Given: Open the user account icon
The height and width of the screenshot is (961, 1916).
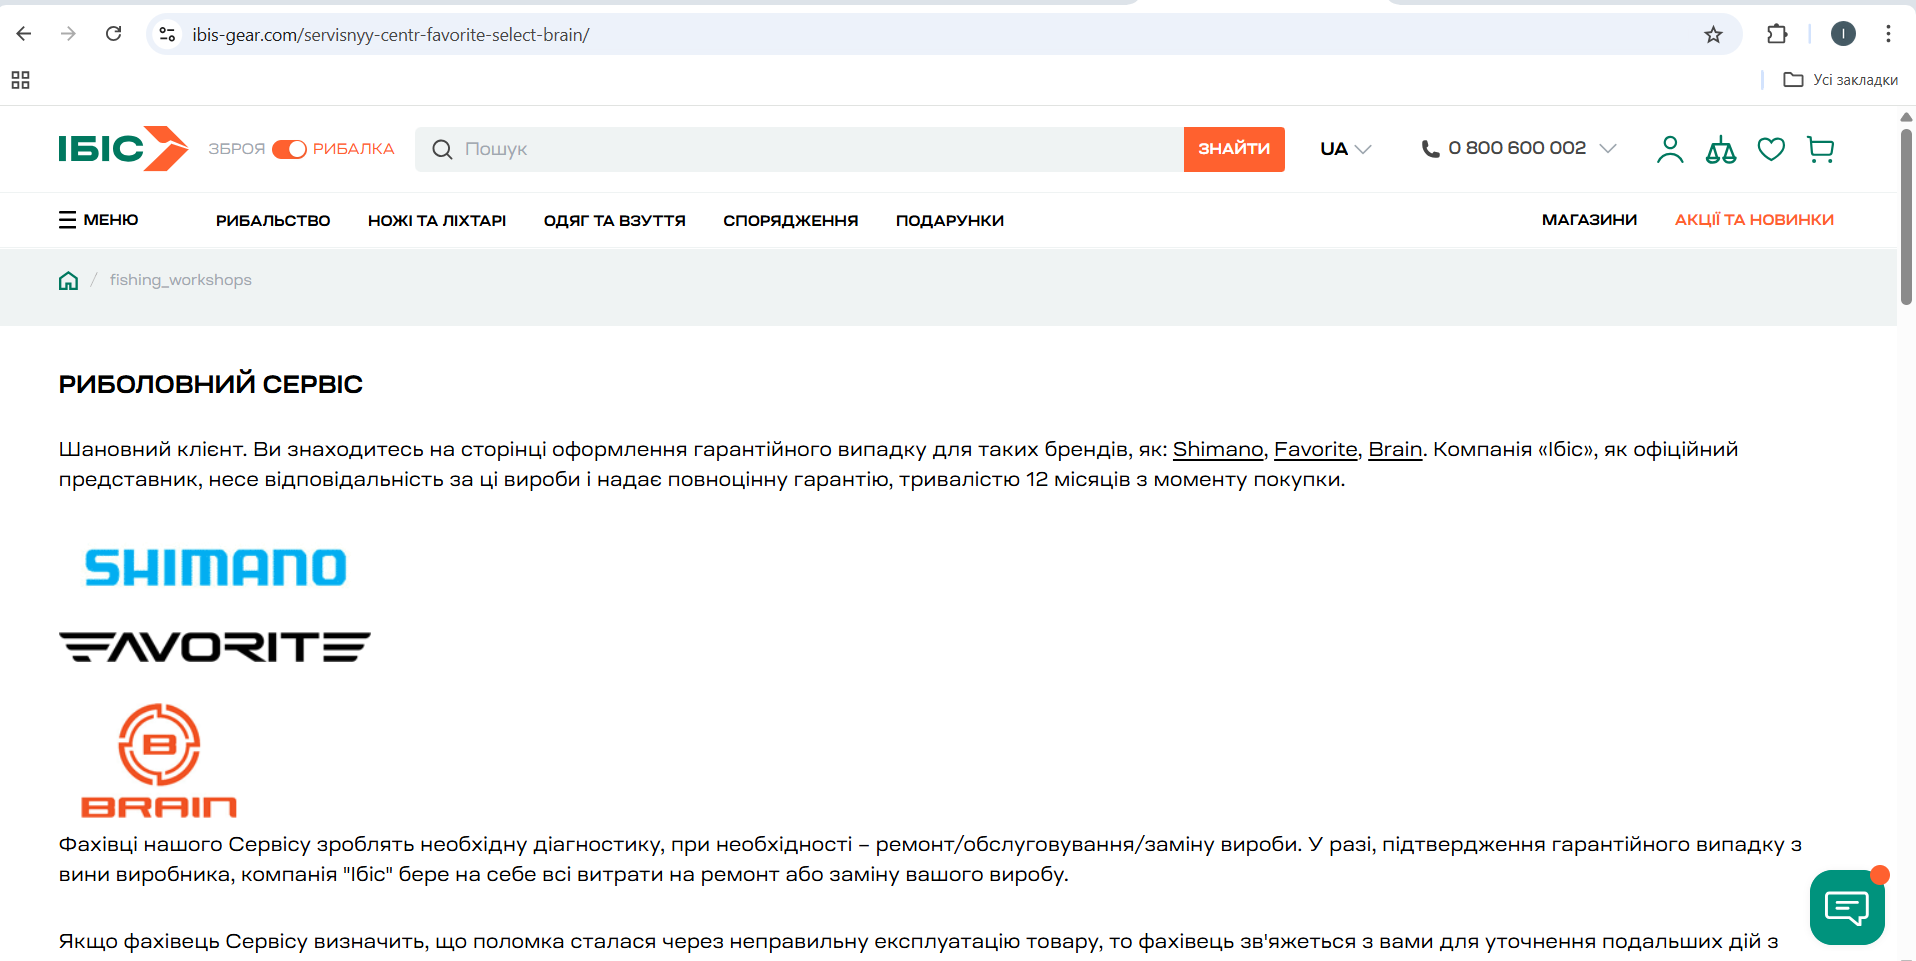Looking at the screenshot, I should pyautogui.click(x=1670, y=149).
